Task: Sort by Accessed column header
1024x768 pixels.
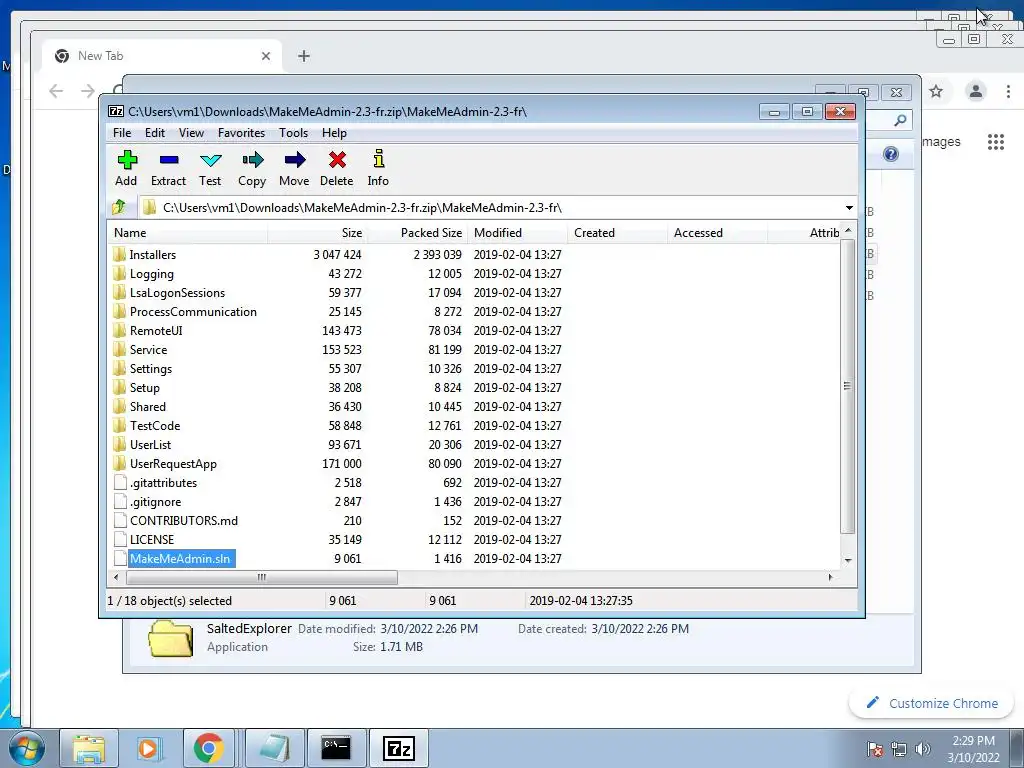Action: (717, 232)
